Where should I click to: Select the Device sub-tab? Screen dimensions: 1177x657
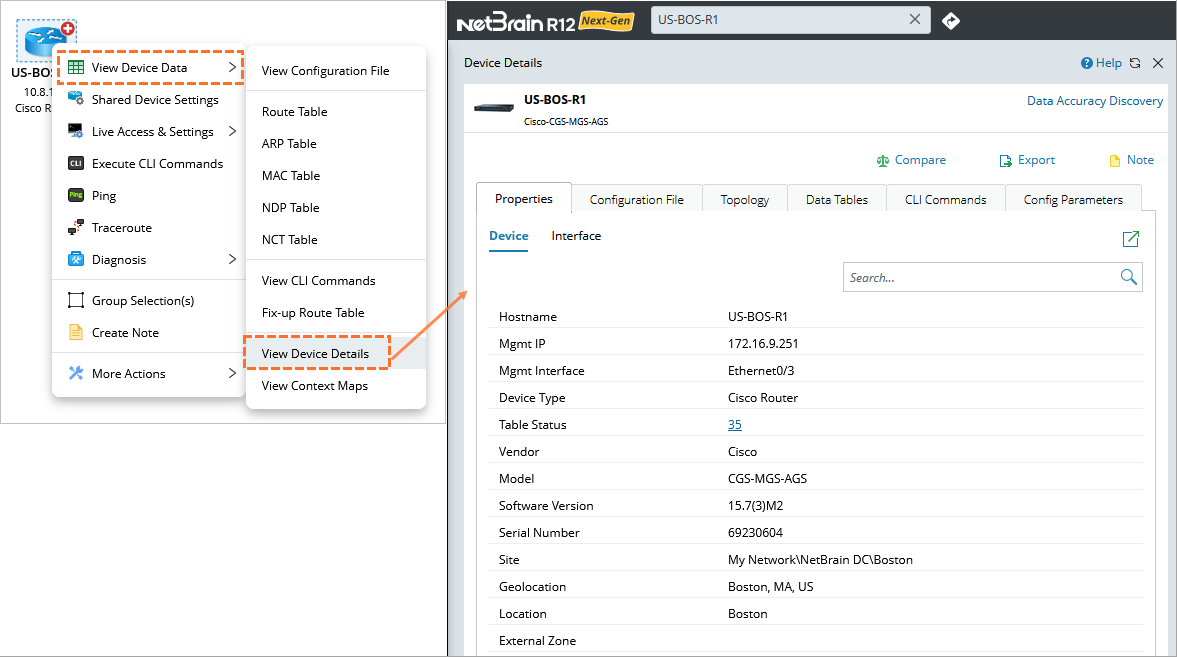508,236
